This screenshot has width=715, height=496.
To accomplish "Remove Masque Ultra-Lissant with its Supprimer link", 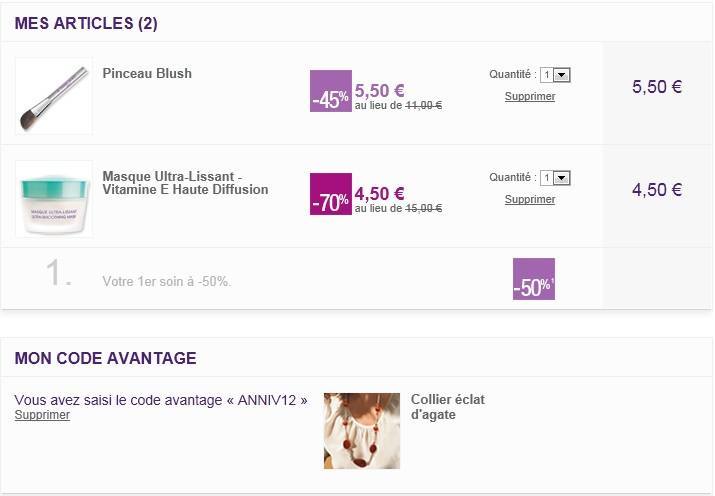I will click(x=530, y=200).
